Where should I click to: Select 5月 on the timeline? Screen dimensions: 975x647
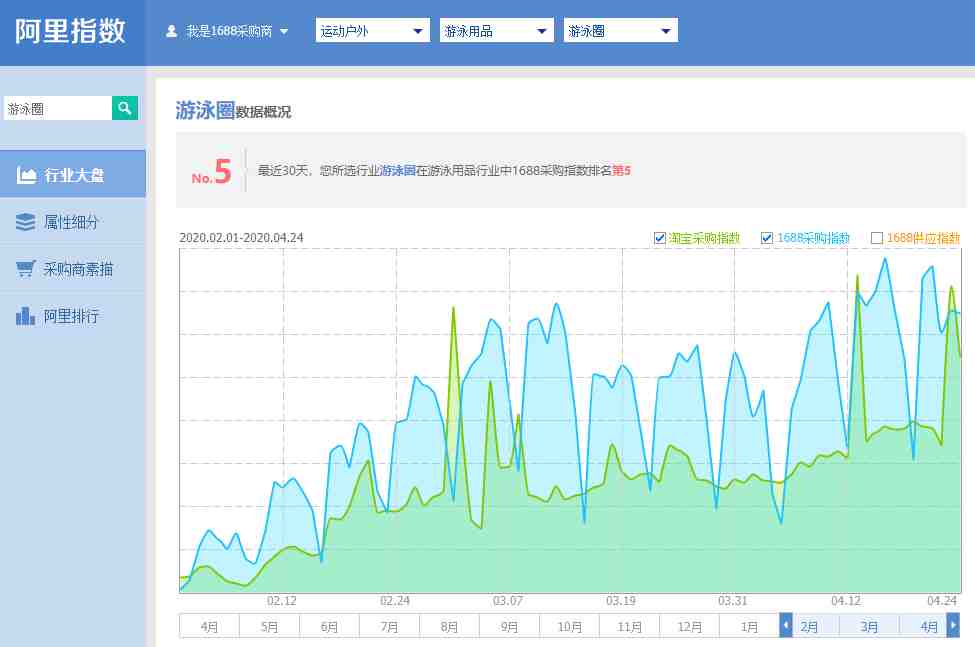(x=269, y=626)
